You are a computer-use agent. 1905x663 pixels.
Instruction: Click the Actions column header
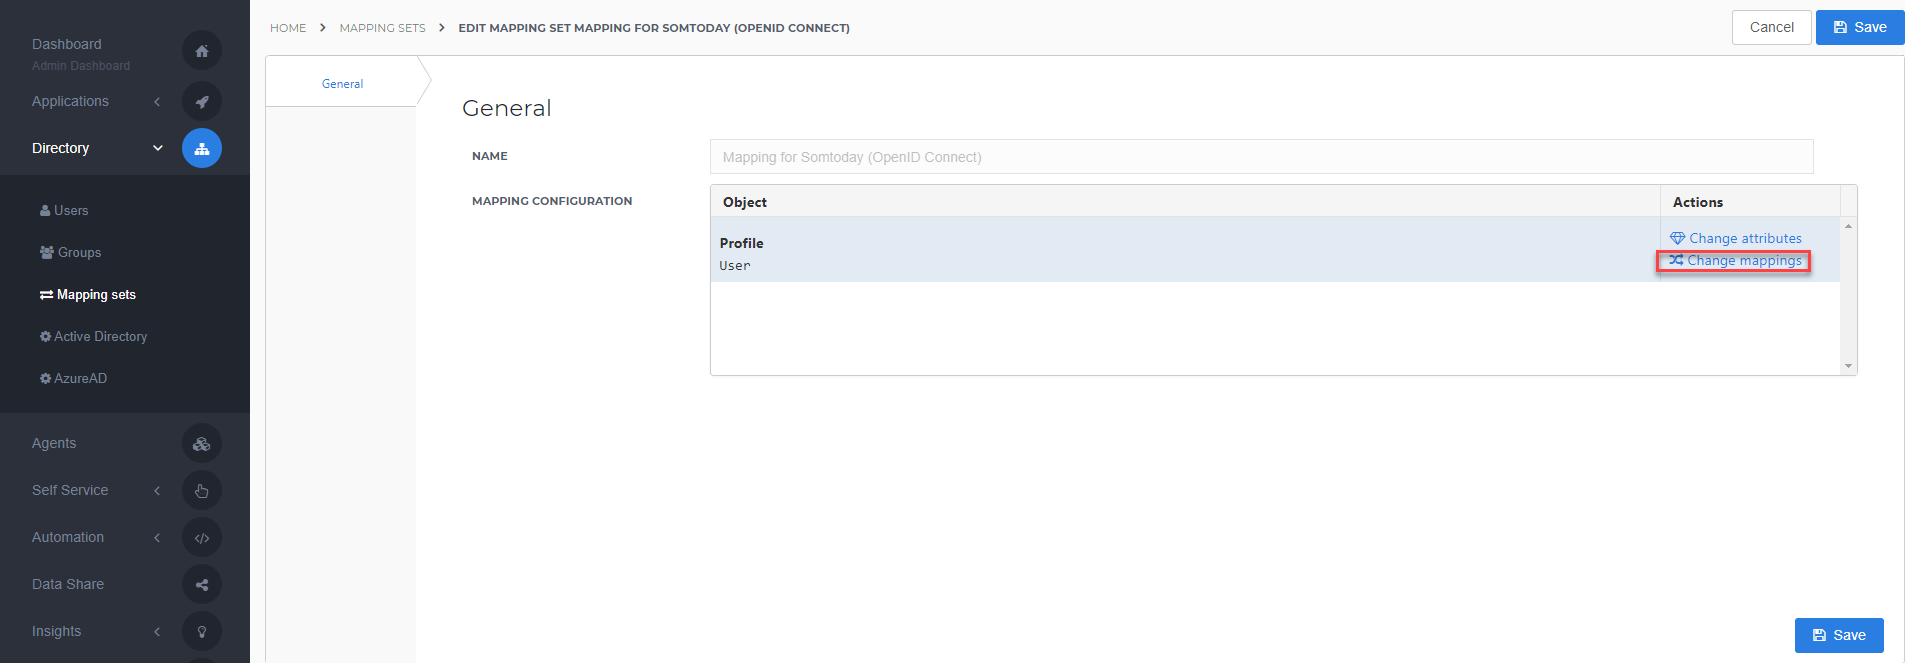1750,202
